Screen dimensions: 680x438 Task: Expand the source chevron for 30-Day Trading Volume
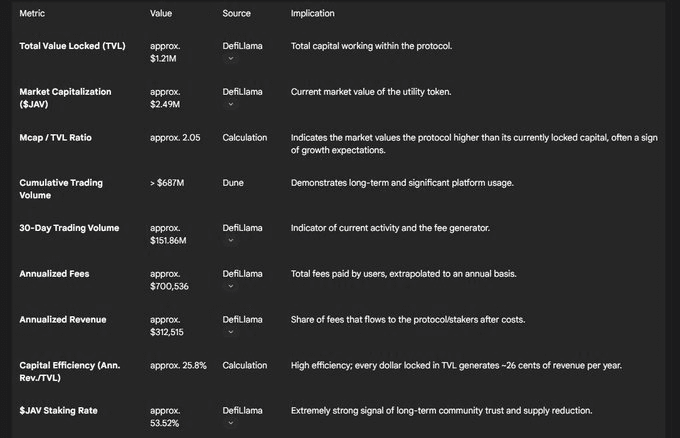[x=231, y=240]
